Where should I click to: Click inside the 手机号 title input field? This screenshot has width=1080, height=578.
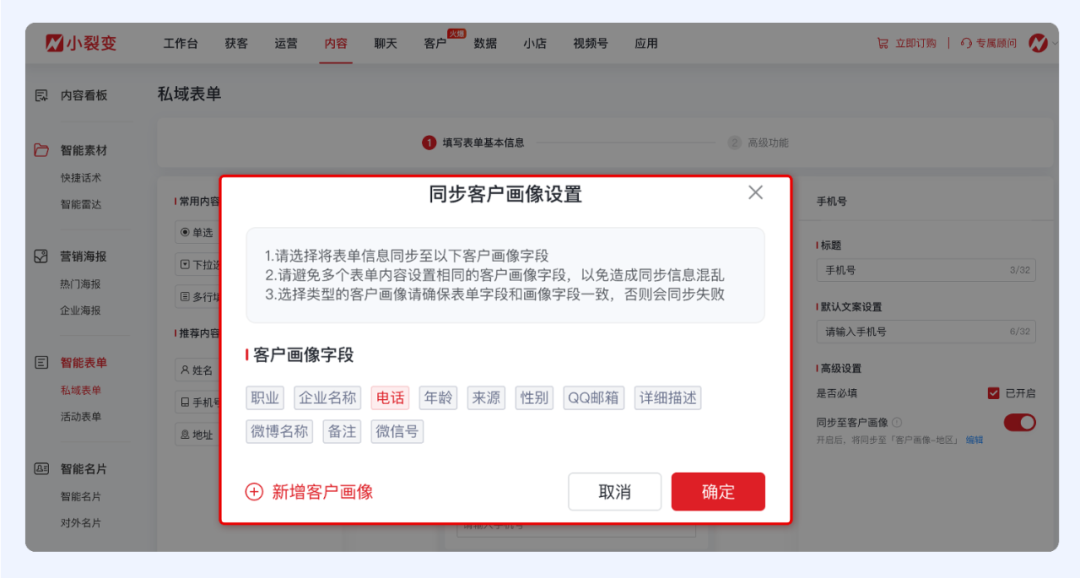point(925,270)
